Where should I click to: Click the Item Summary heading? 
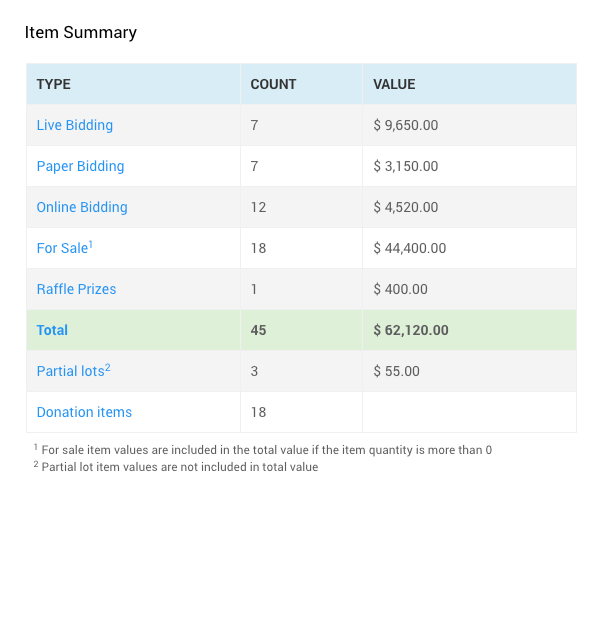[81, 32]
